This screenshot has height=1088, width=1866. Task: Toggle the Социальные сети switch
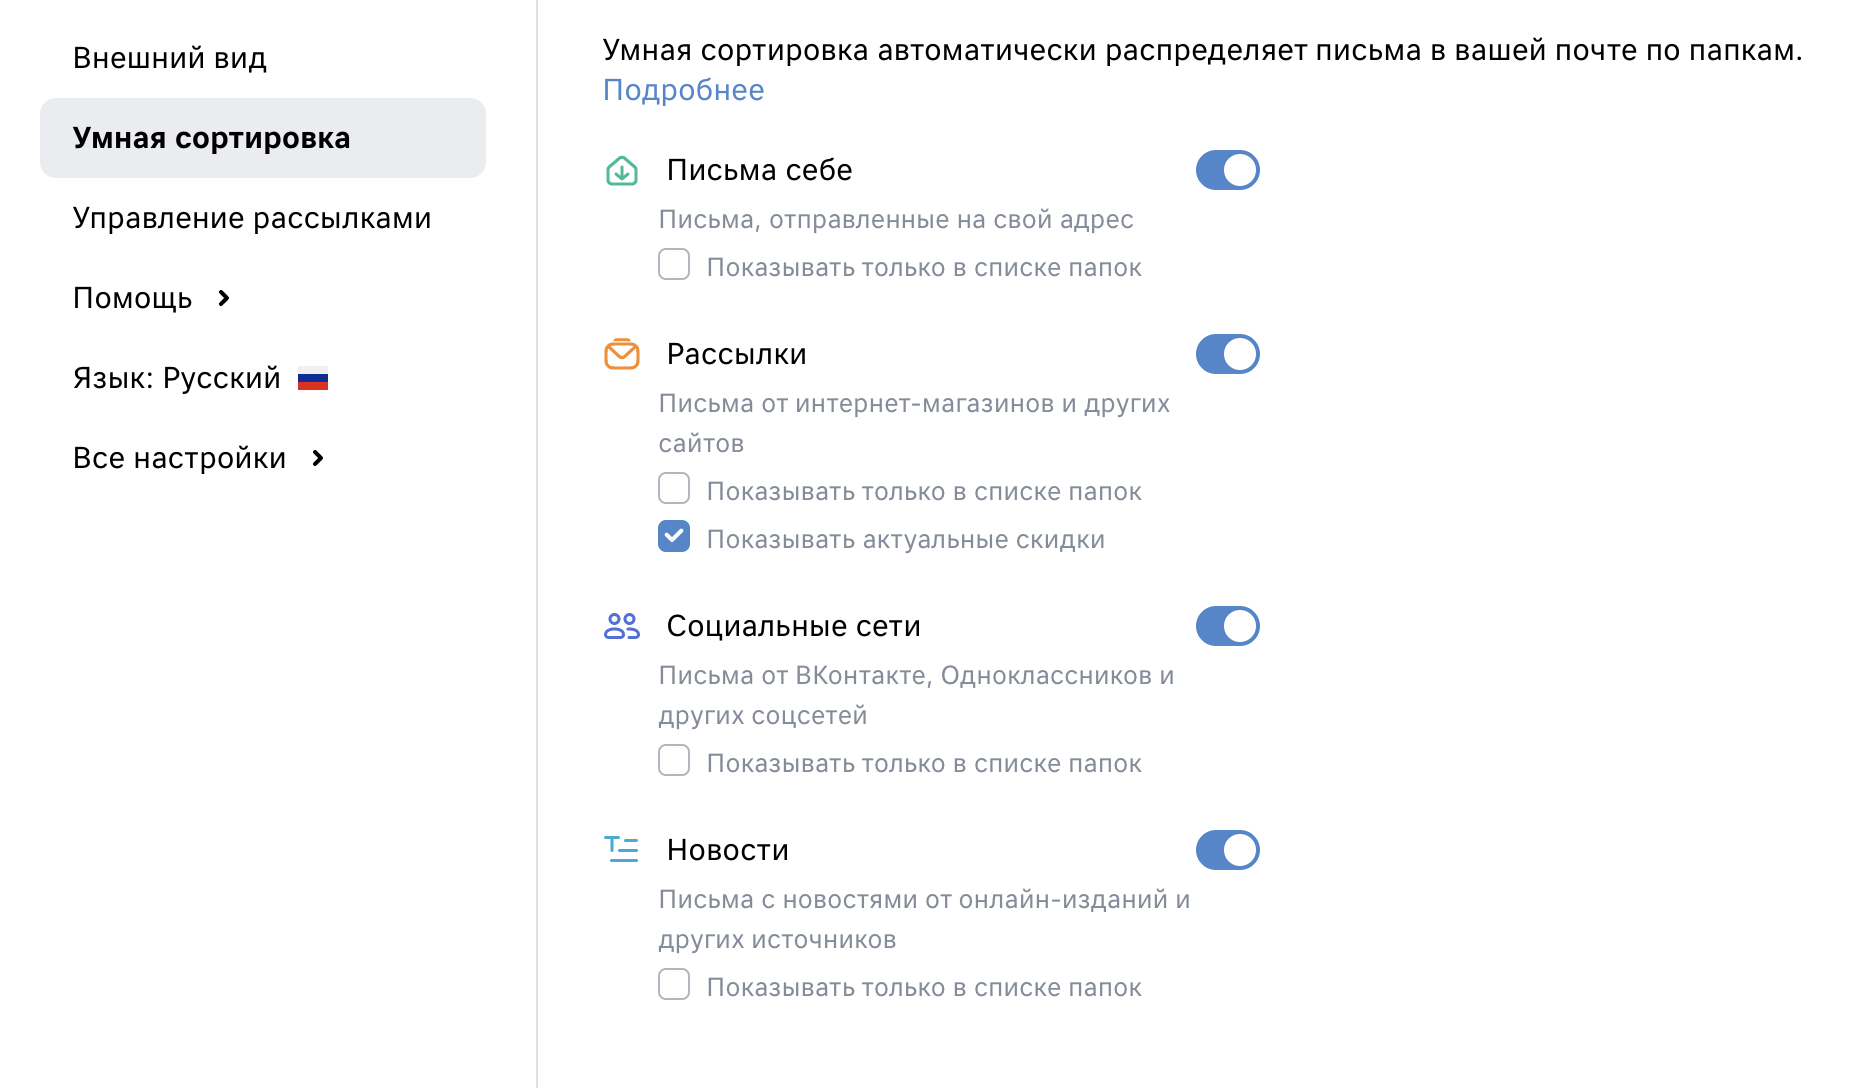(1227, 626)
